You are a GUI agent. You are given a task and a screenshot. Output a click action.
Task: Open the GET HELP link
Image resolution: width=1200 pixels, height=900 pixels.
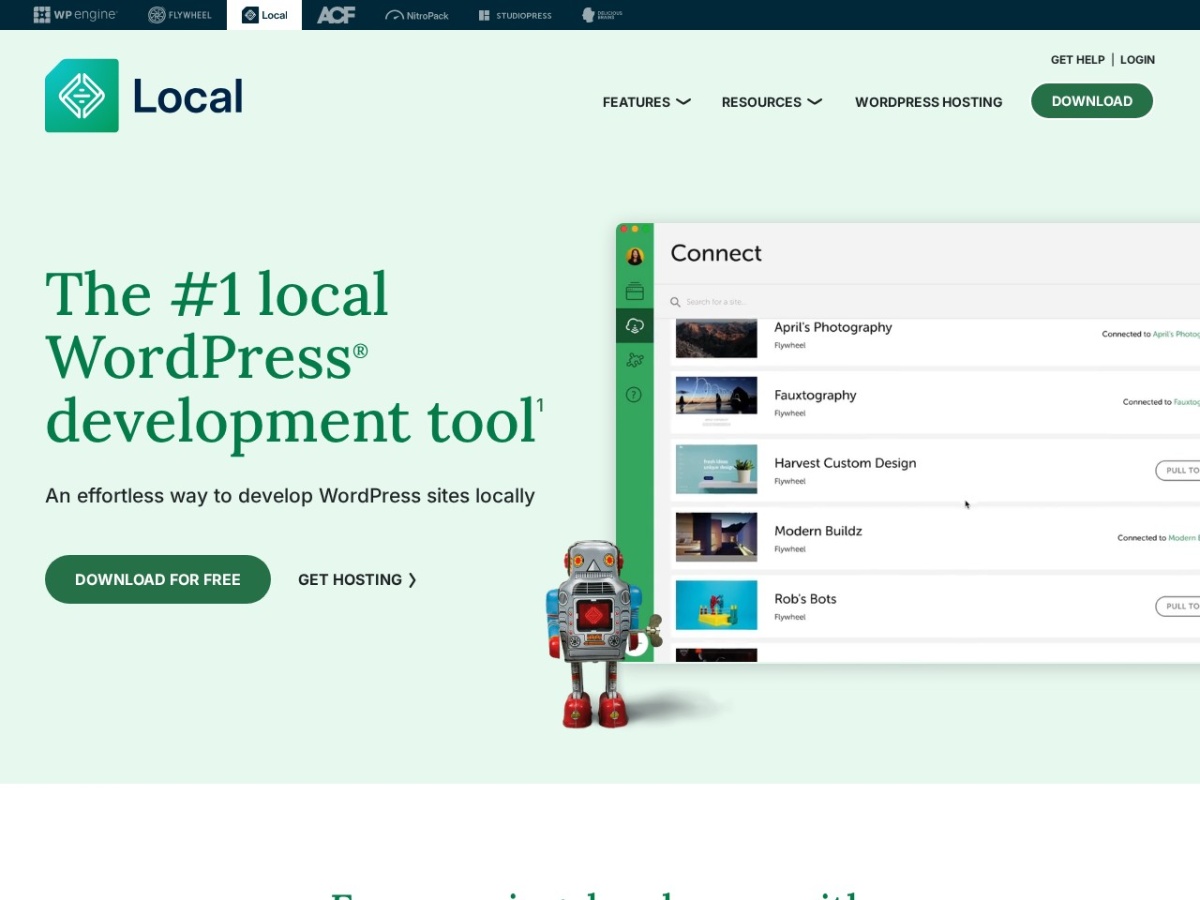pos(1077,60)
